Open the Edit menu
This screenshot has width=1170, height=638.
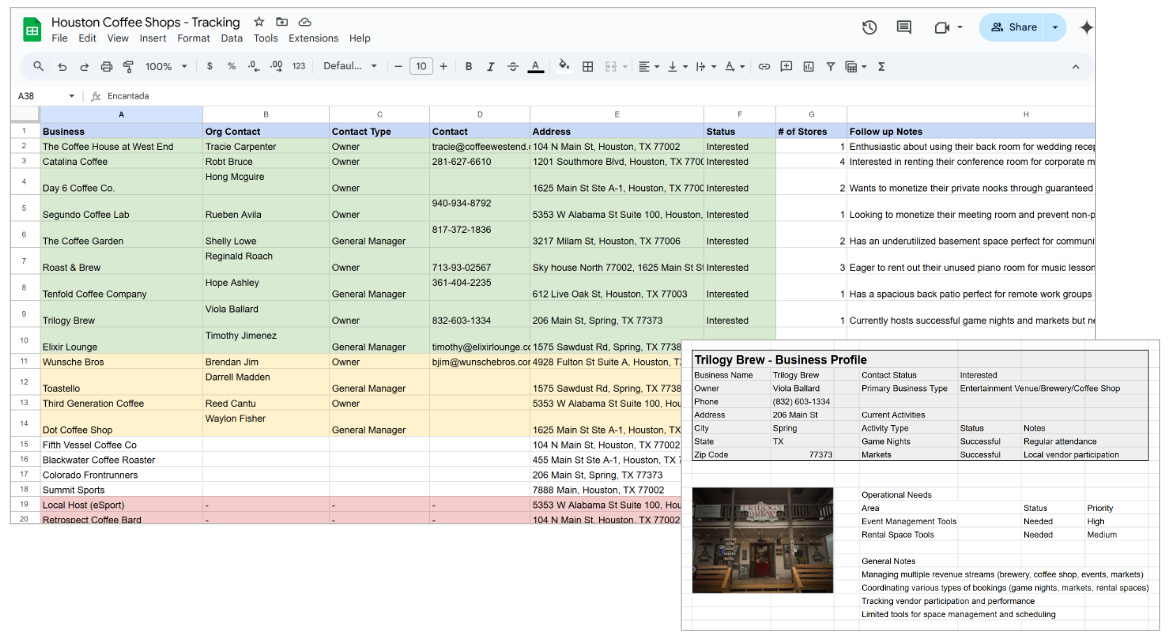tap(87, 38)
